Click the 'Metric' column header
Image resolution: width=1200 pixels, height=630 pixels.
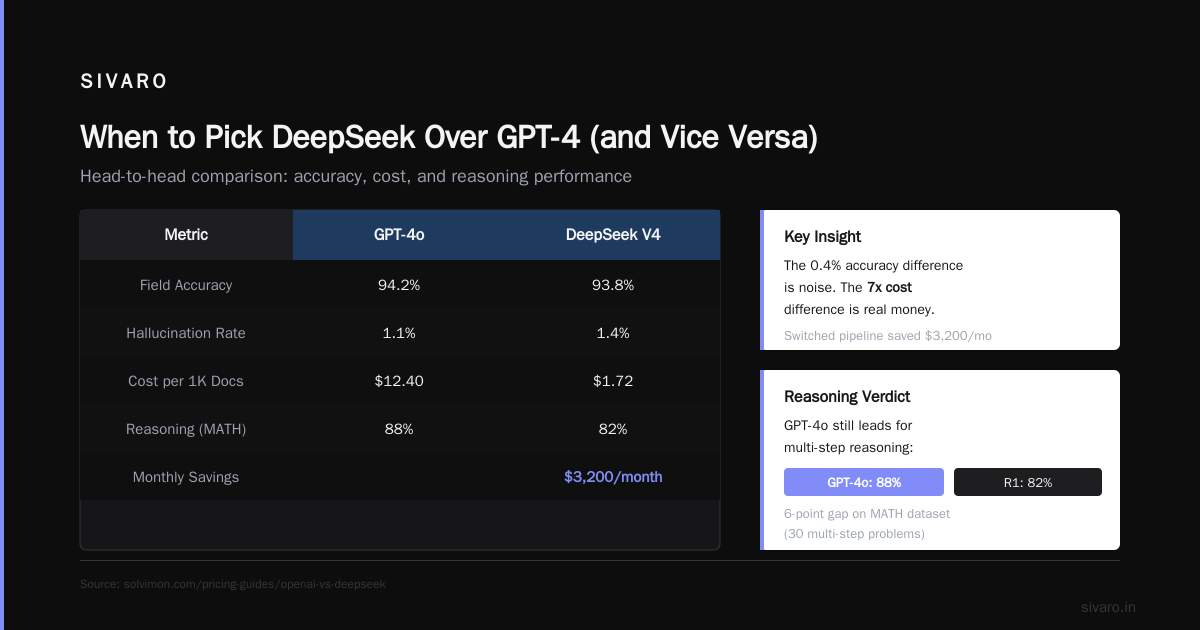[x=186, y=235]
